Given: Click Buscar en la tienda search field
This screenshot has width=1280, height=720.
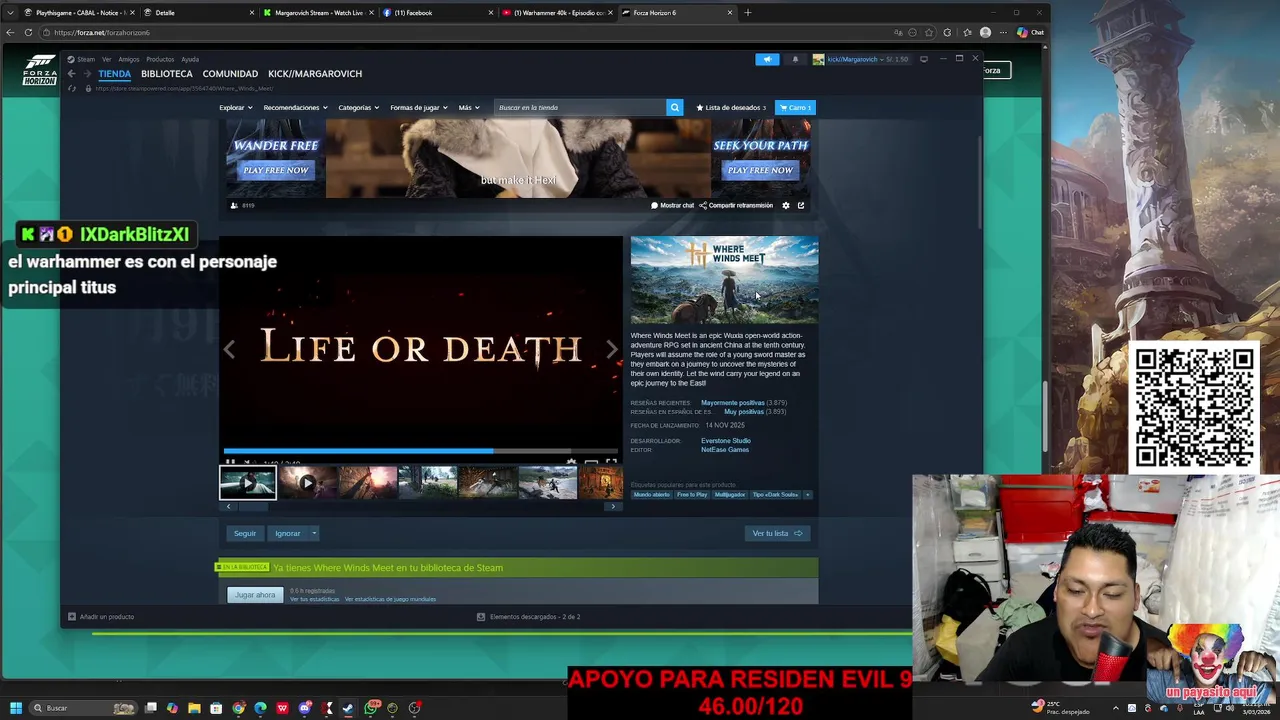Looking at the screenshot, I should pos(580,107).
